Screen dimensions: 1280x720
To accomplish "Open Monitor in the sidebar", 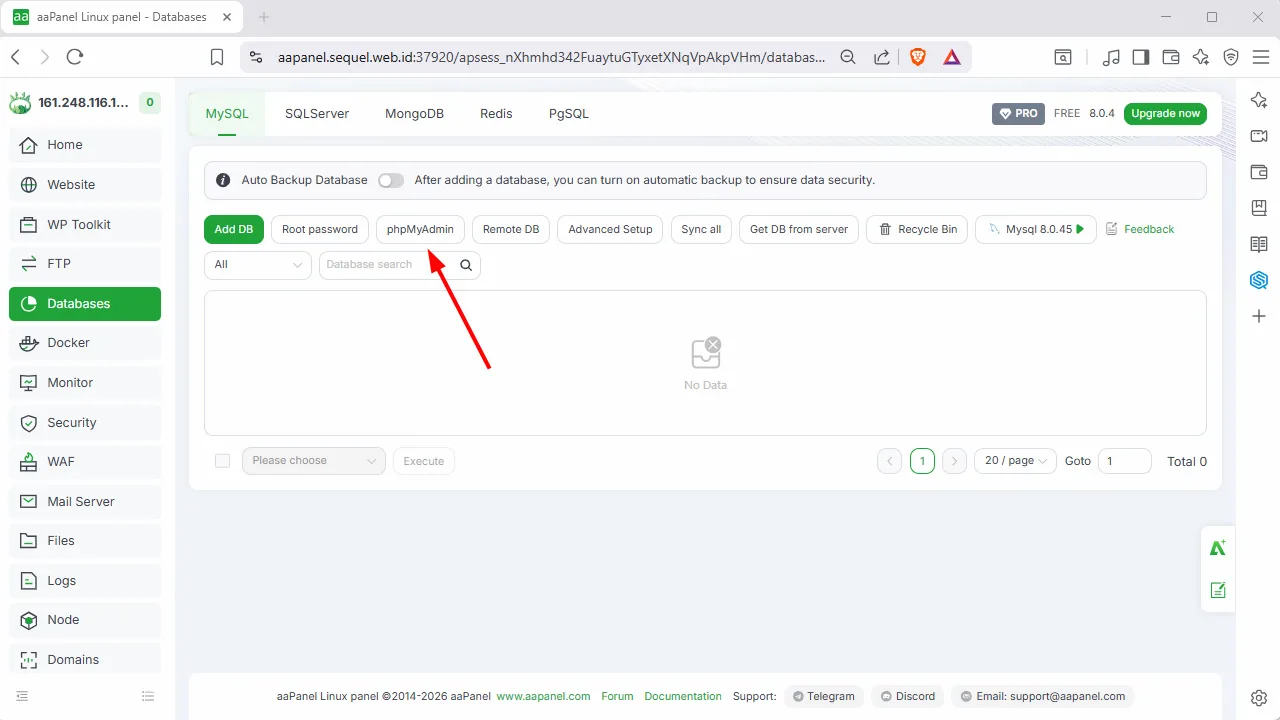I will point(85,383).
